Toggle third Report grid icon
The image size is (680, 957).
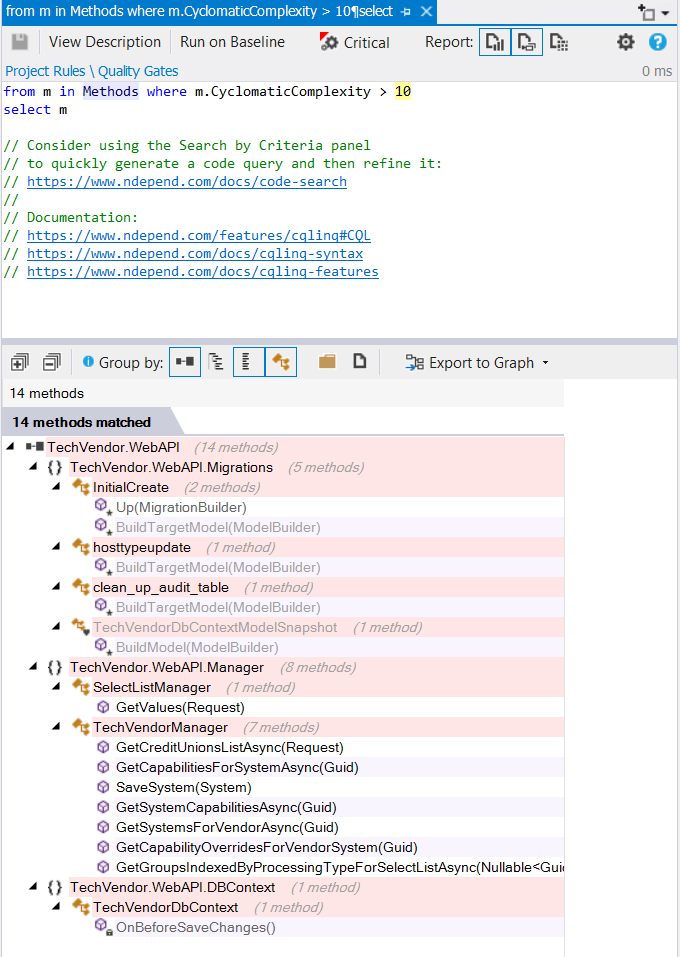click(x=559, y=42)
